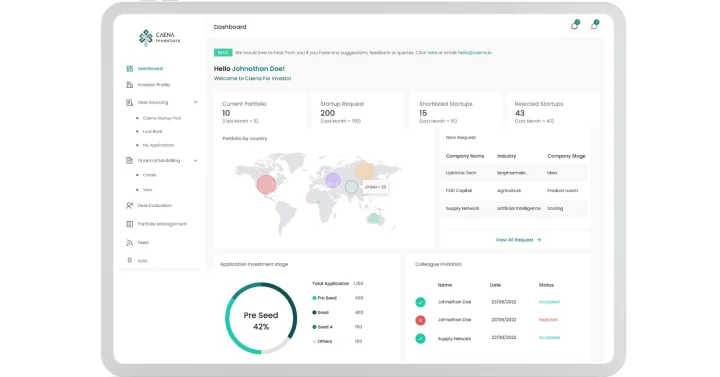
Task: Click the first notification bell icon
Action: coord(574,25)
